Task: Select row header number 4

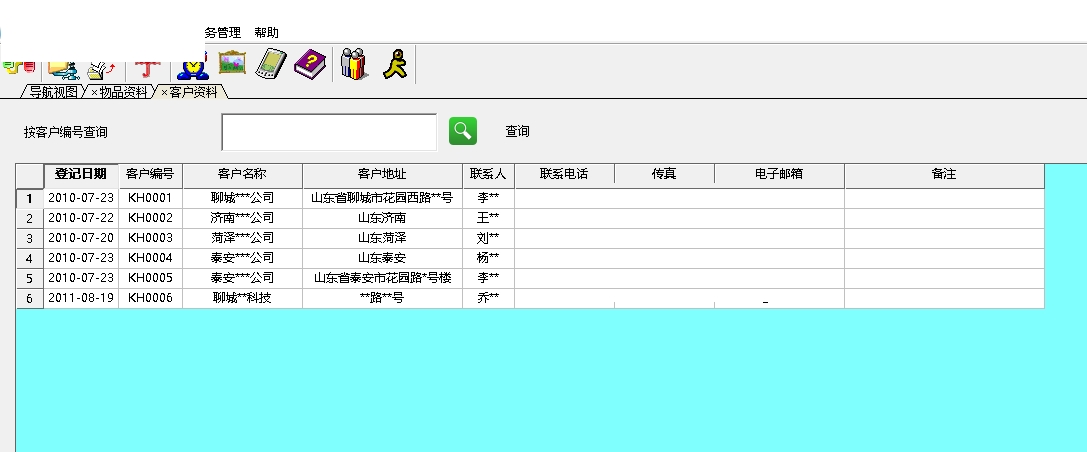Action: [x=30, y=259]
